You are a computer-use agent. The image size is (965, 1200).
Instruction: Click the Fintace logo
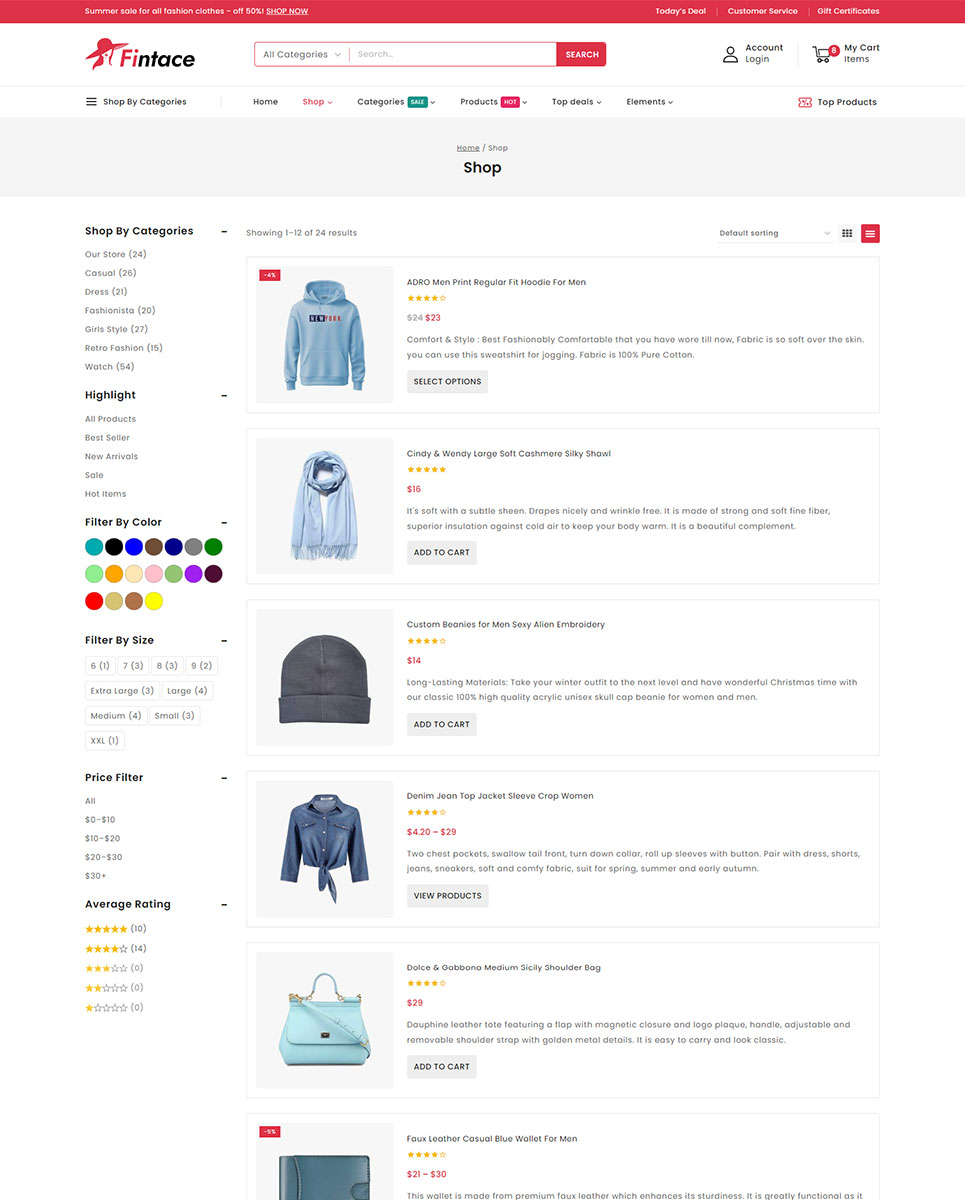[140, 55]
